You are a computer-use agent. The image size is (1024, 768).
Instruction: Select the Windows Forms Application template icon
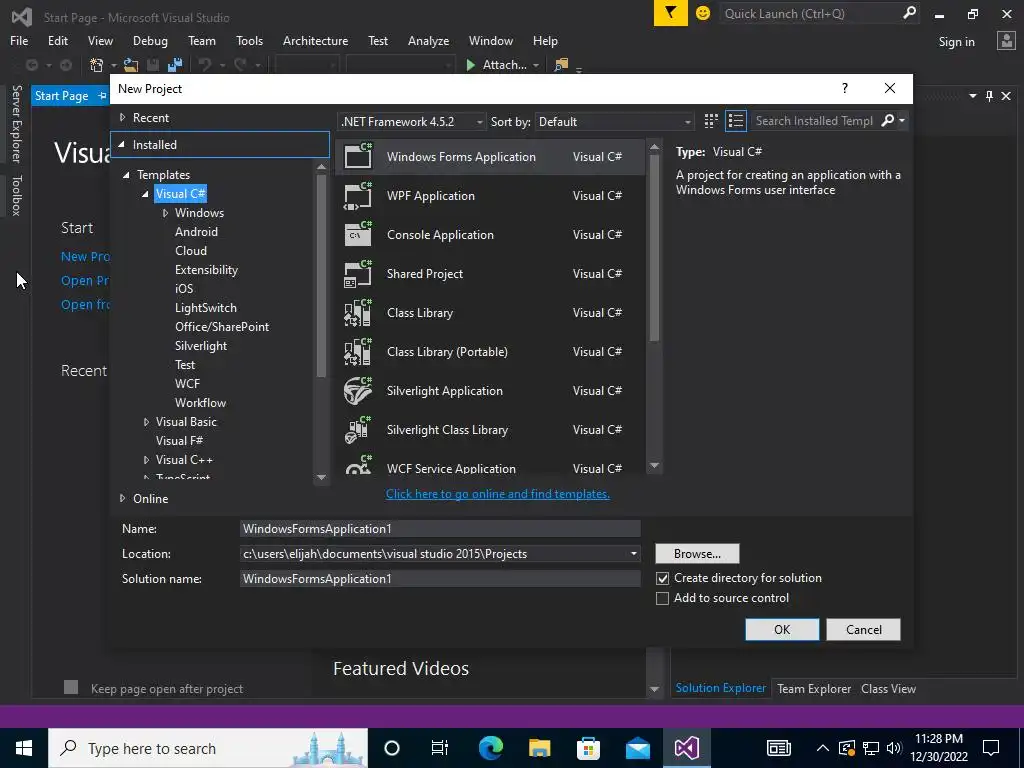[x=358, y=156]
